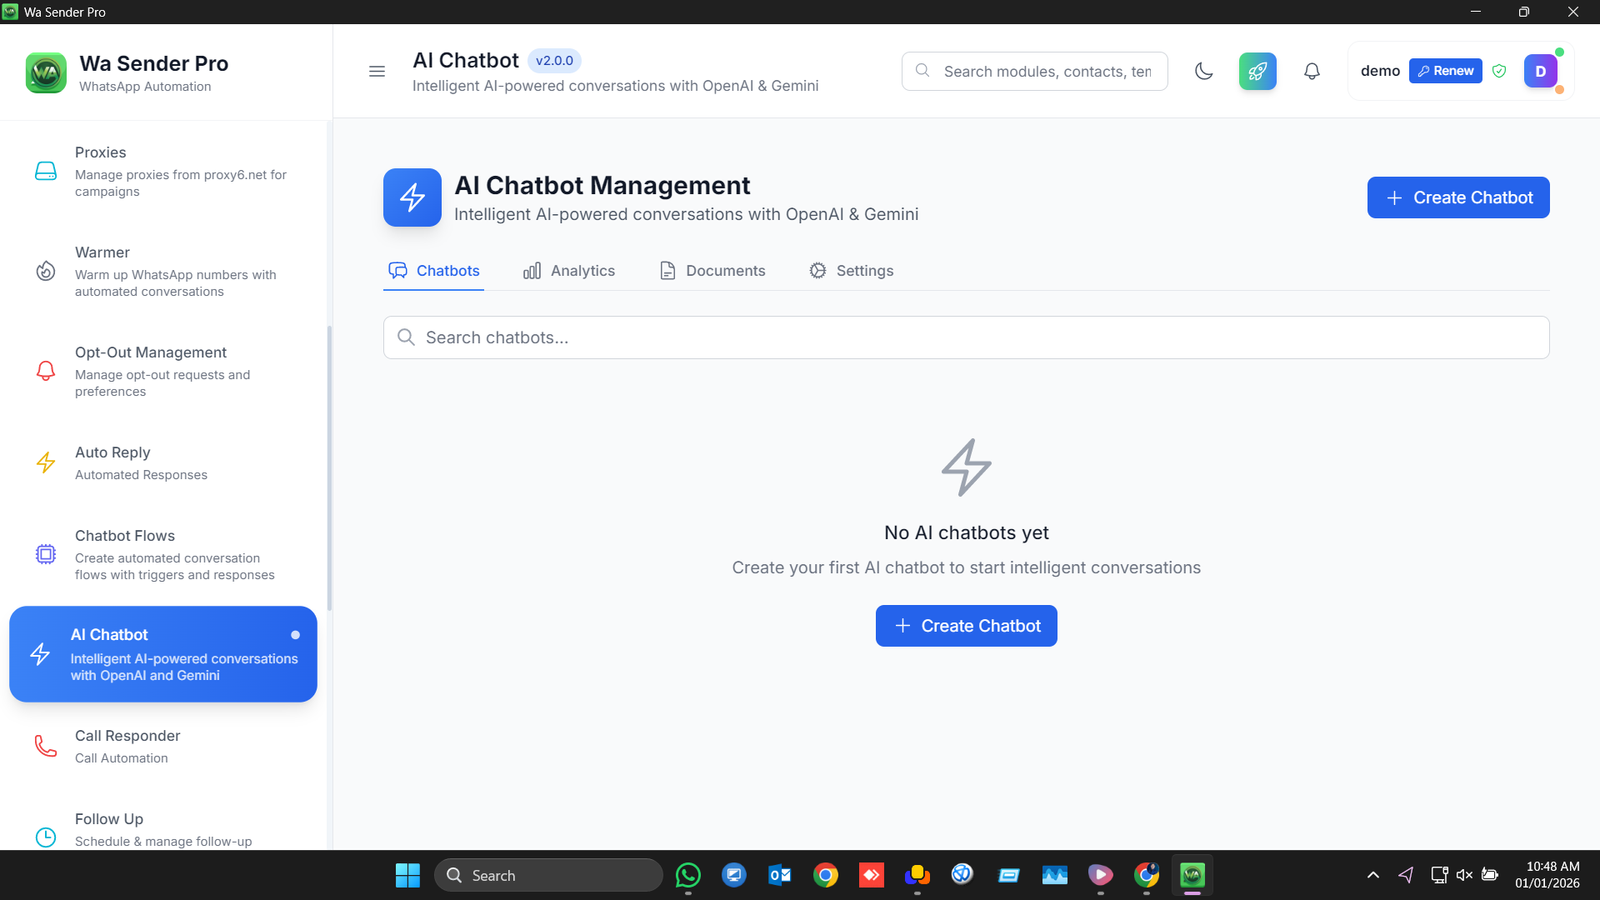Collapse the sidebar with the hamburger icon
Image resolution: width=1600 pixels, height=900 pixels.
click(377, 71)
